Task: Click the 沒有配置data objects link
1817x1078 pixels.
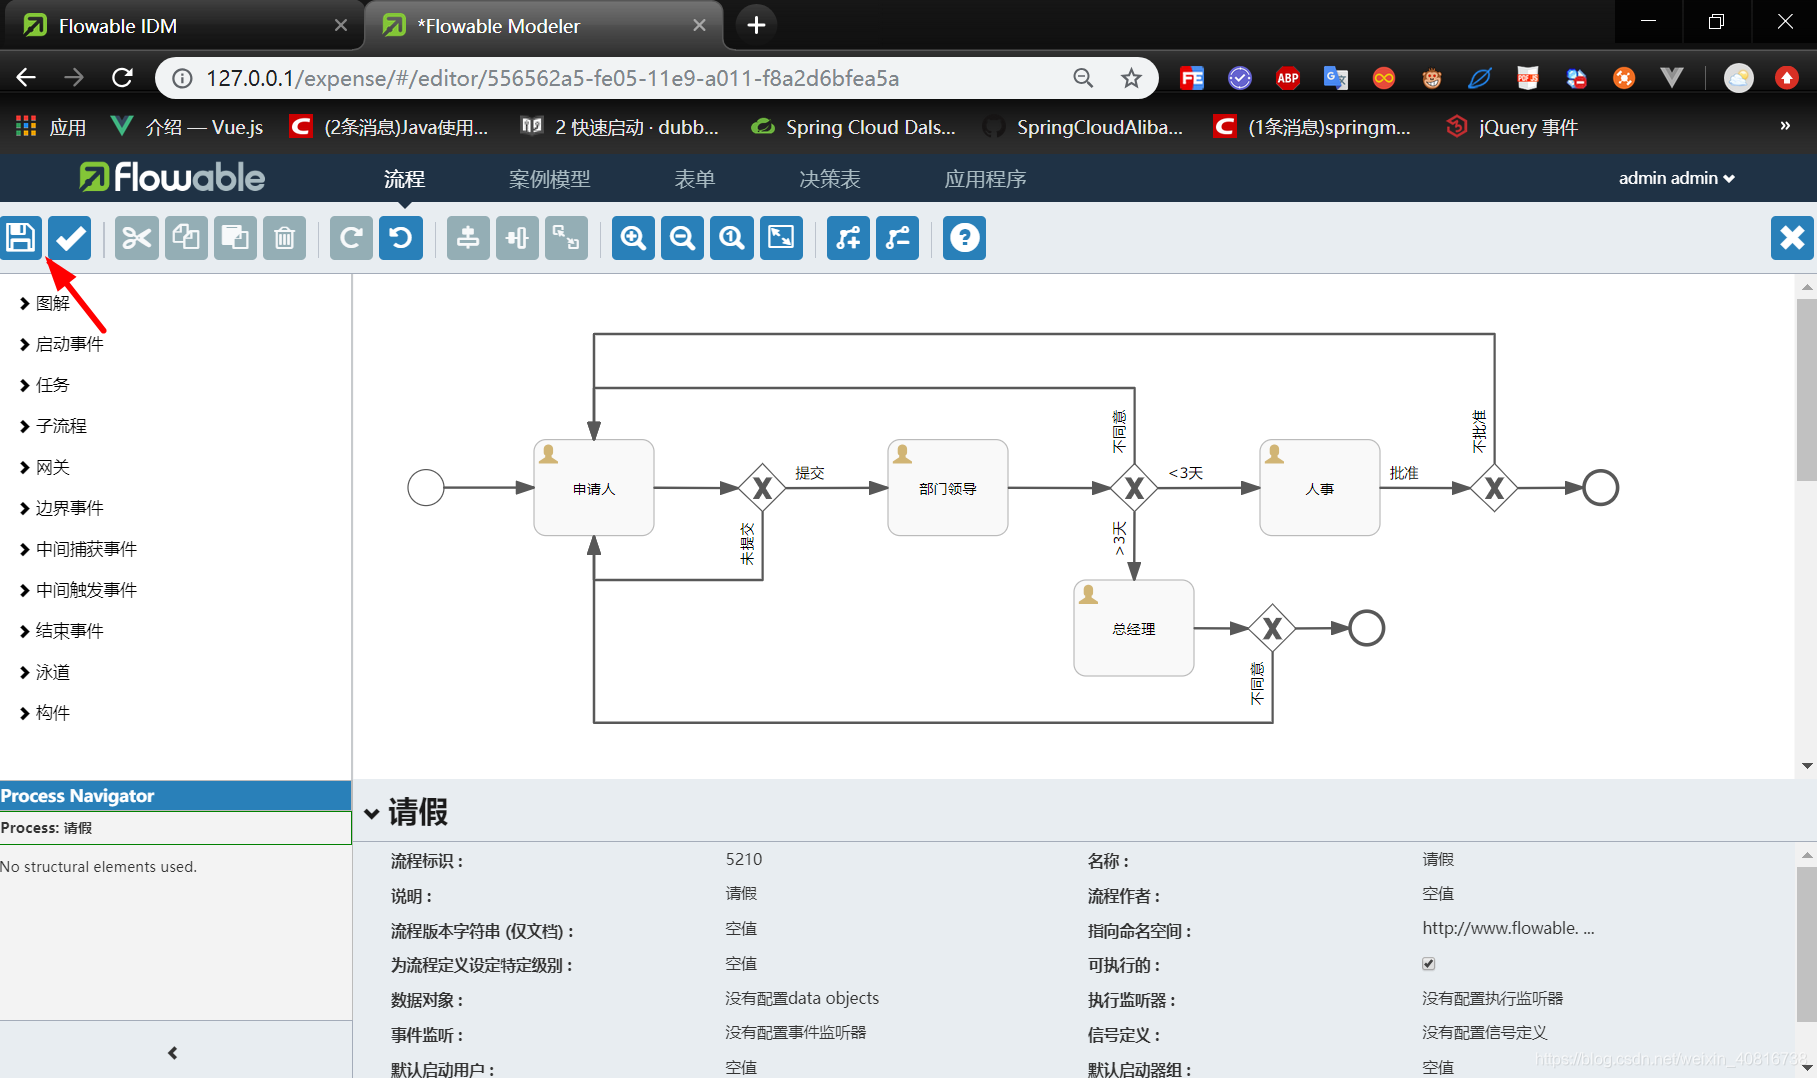Action: click(801, 997)
